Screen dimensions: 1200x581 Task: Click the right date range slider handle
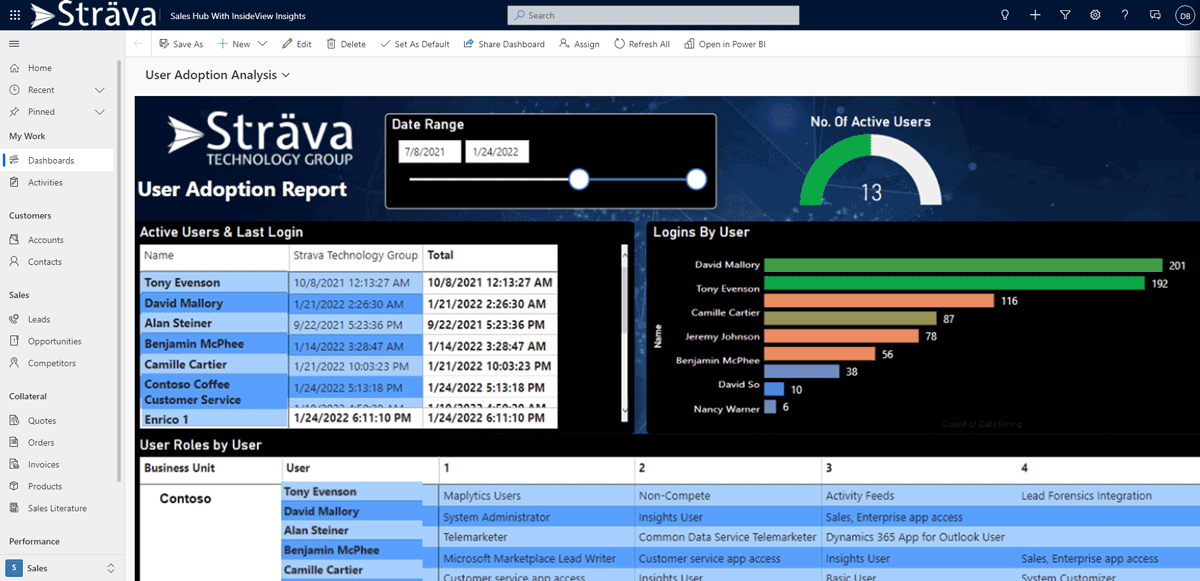[x=697, y=179]
